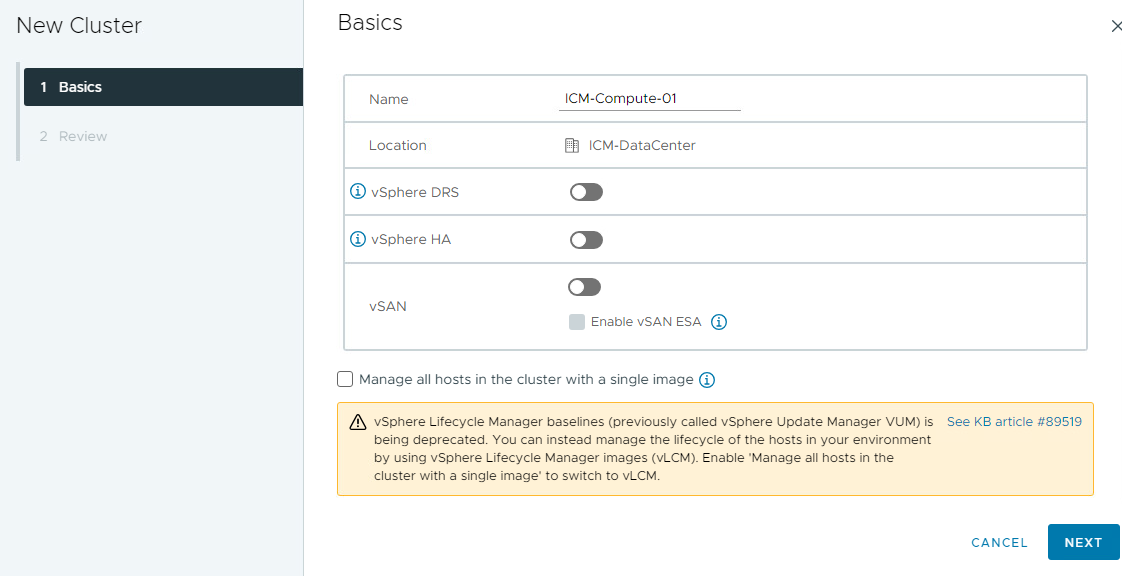Click the vSphere HA label
Viewport: 1122px width, 576px height.
point(411,240)
